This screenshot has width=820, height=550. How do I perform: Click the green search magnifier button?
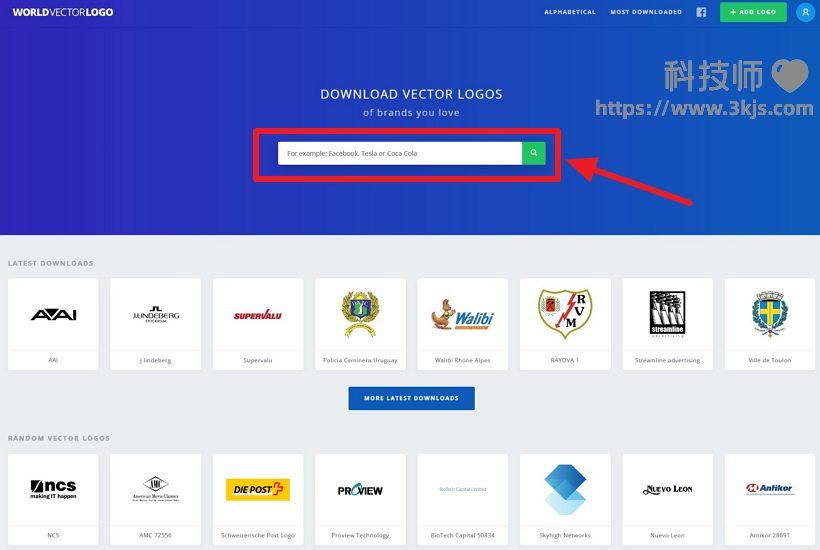pos(533,153)
